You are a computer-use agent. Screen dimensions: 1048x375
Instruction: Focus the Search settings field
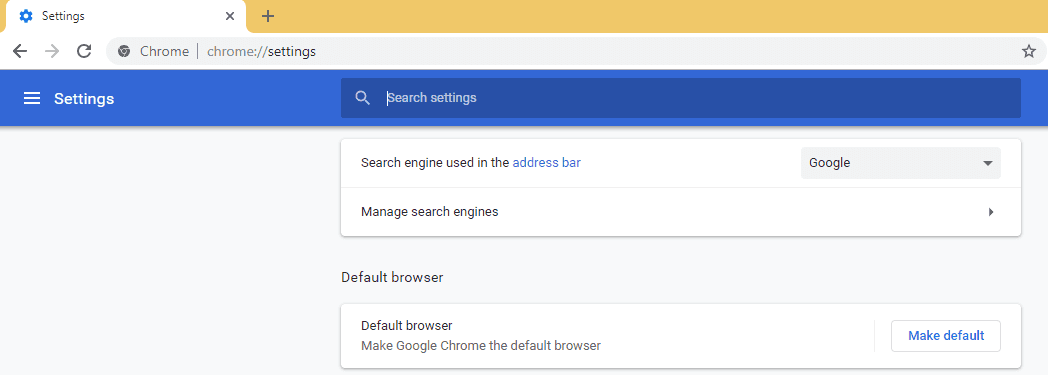(680, 98)
